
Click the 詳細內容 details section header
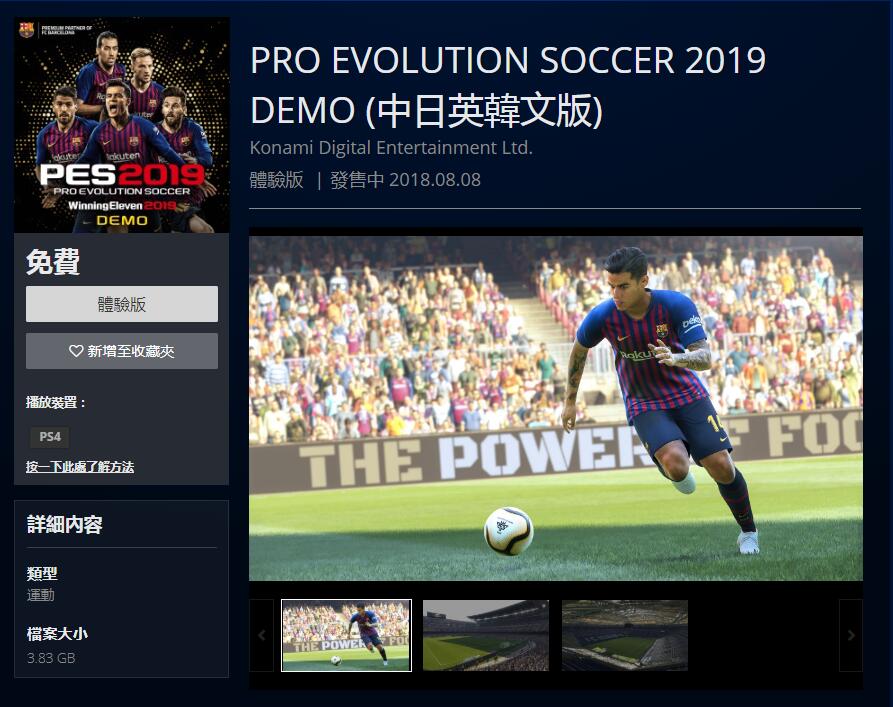(x=64, y=525)
